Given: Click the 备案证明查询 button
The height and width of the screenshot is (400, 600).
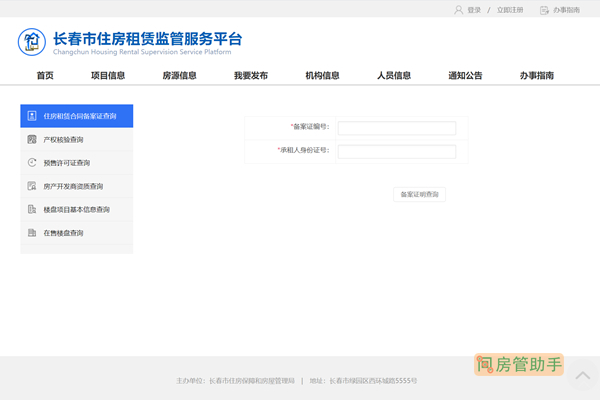Looking at the screenshot, I should pyautogui.click(x=419, y=194).
